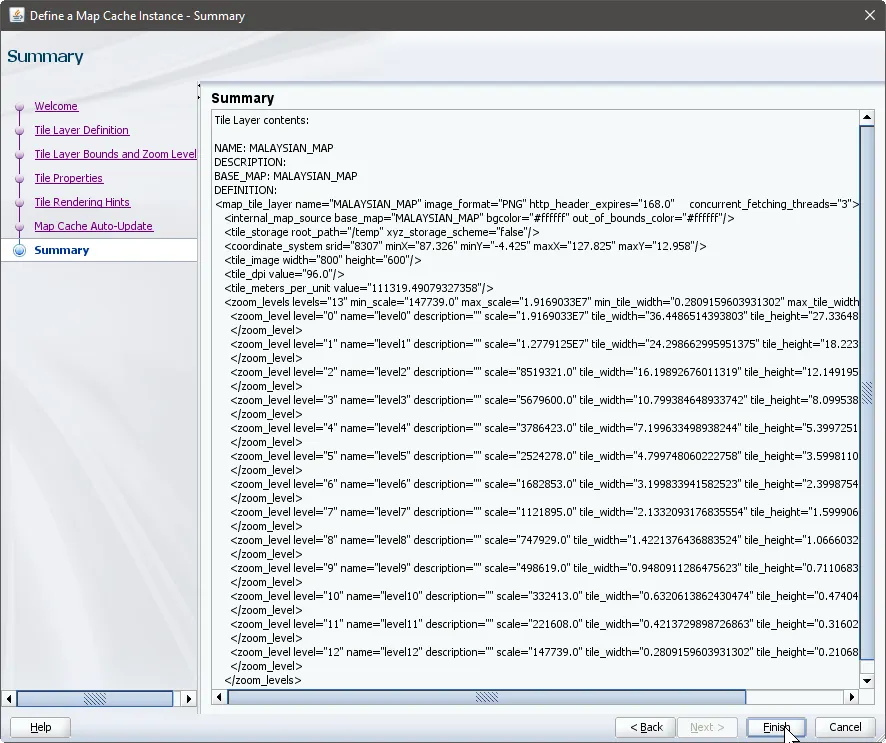Click the tile_storage root_path line

pyautogui.click(x=382, y=232)
